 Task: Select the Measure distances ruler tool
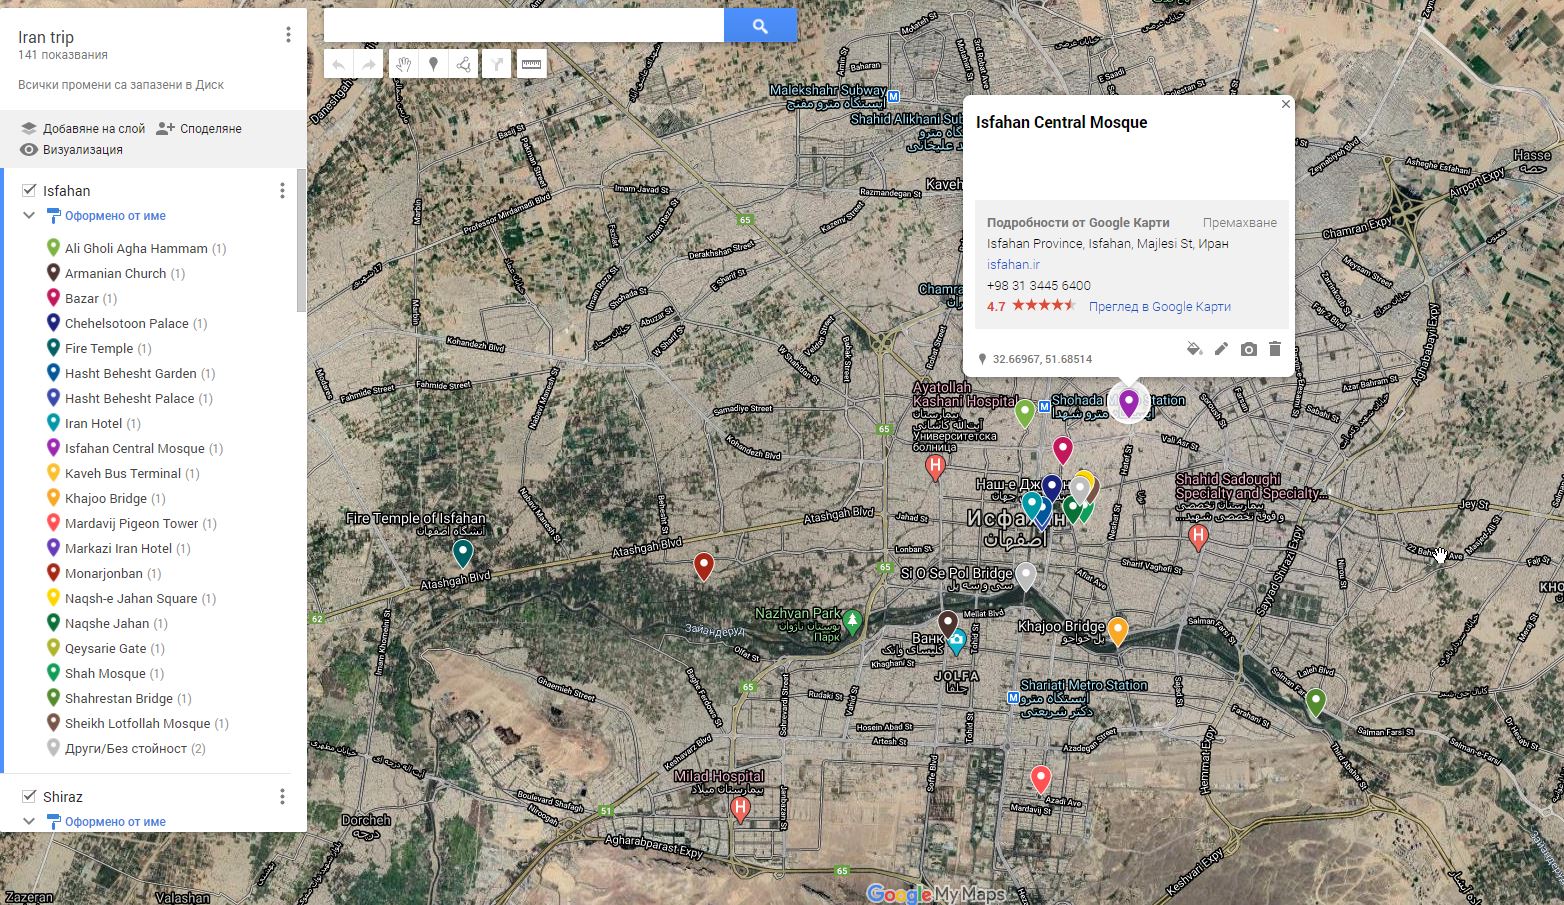pos(531,65)
